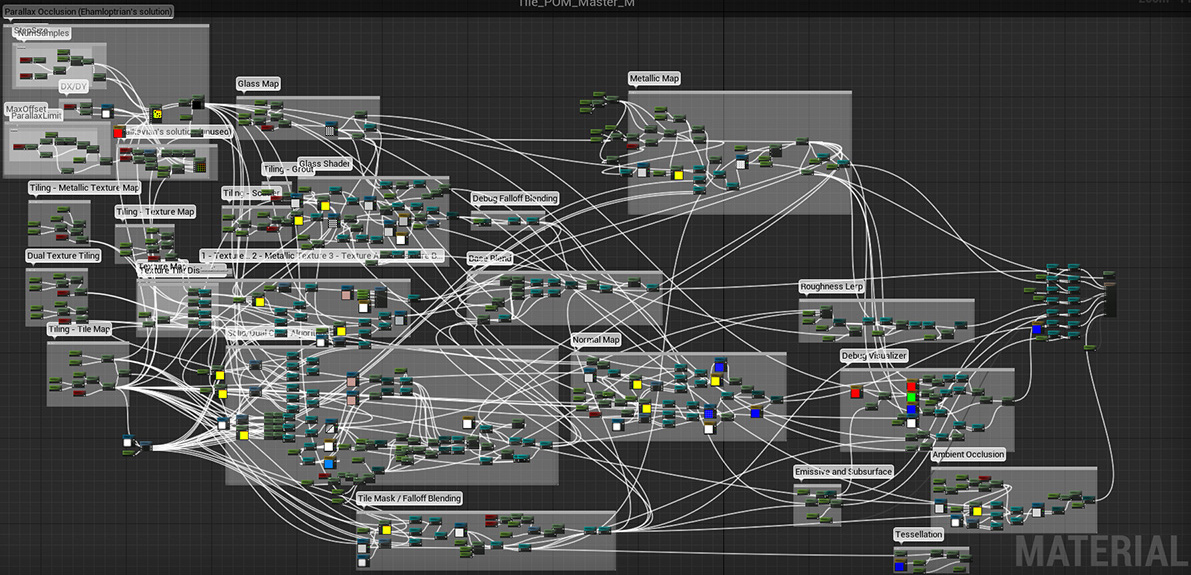The image size is (1191, 575).
Task: Select the Tiling - Grout comment label
Action: pyautogui.click(x=289, y=169)
